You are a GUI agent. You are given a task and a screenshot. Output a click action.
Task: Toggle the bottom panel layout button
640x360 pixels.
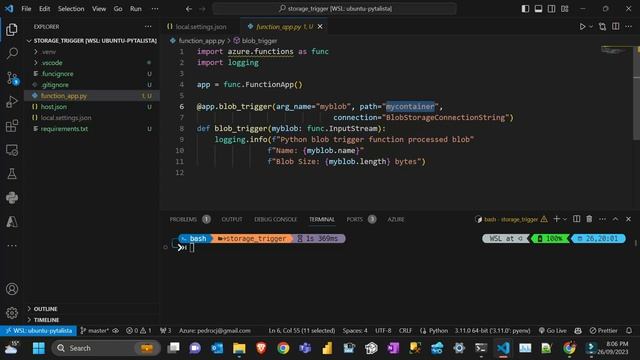538,9
